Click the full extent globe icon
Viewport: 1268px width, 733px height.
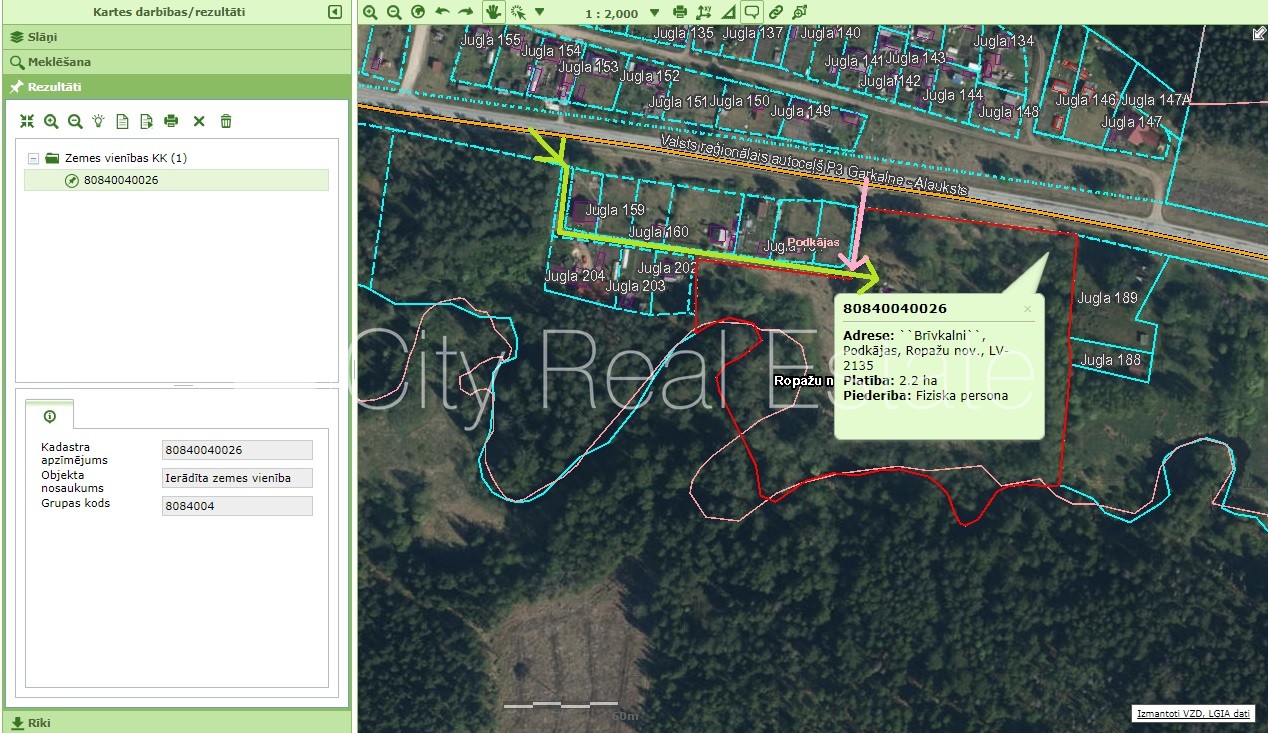418,12
